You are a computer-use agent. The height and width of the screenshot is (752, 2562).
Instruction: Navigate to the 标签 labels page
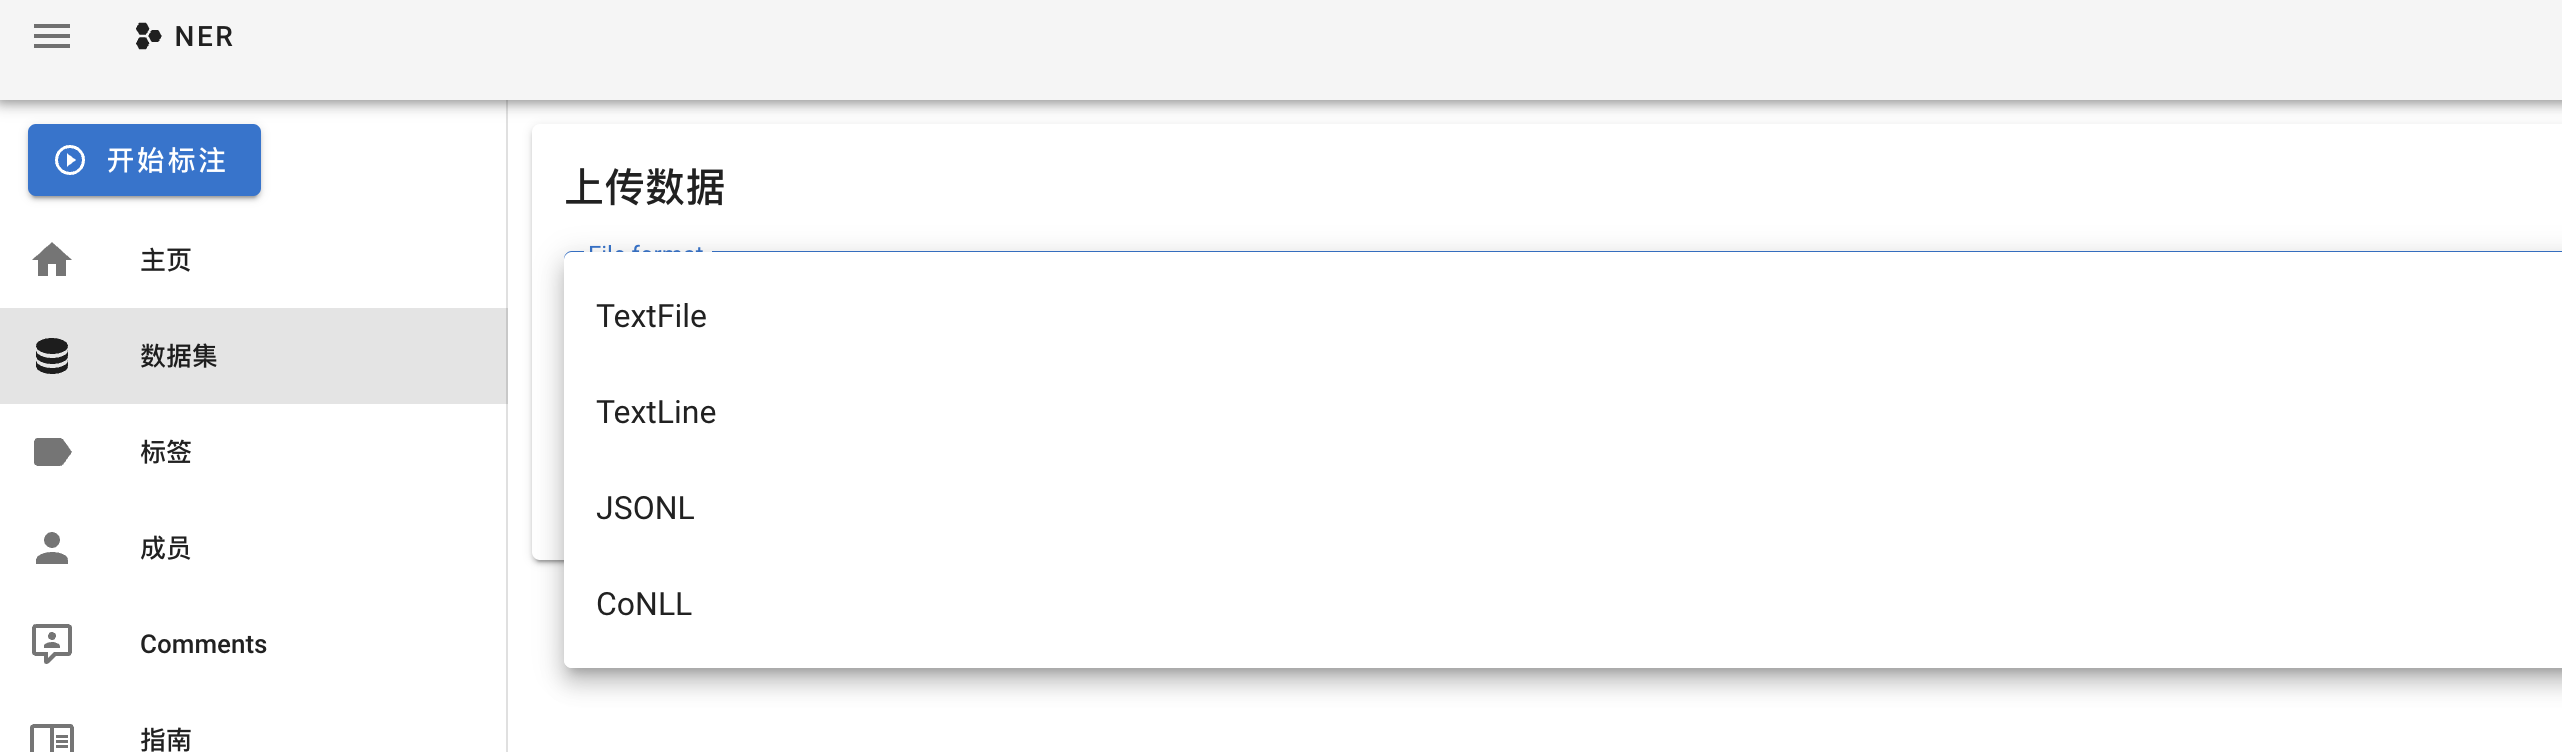click(x=166, y=452)
